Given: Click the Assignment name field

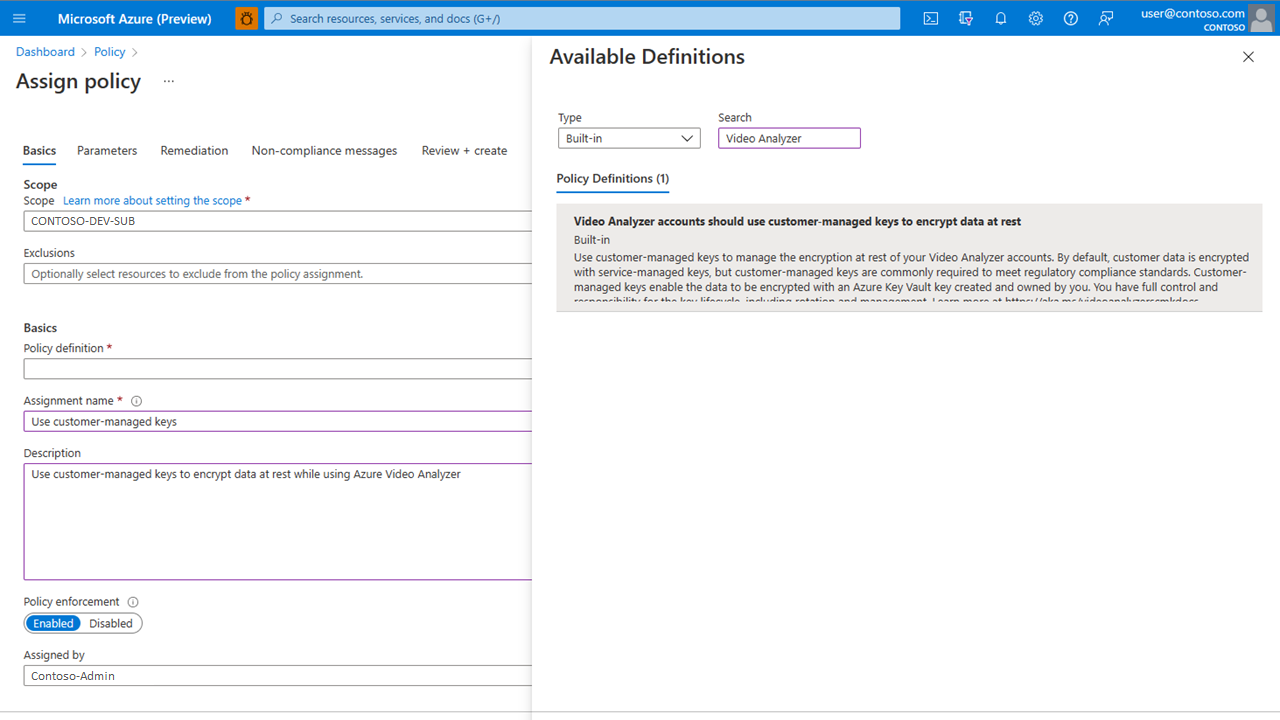Looking at the screenshot, I should (278, 421).
